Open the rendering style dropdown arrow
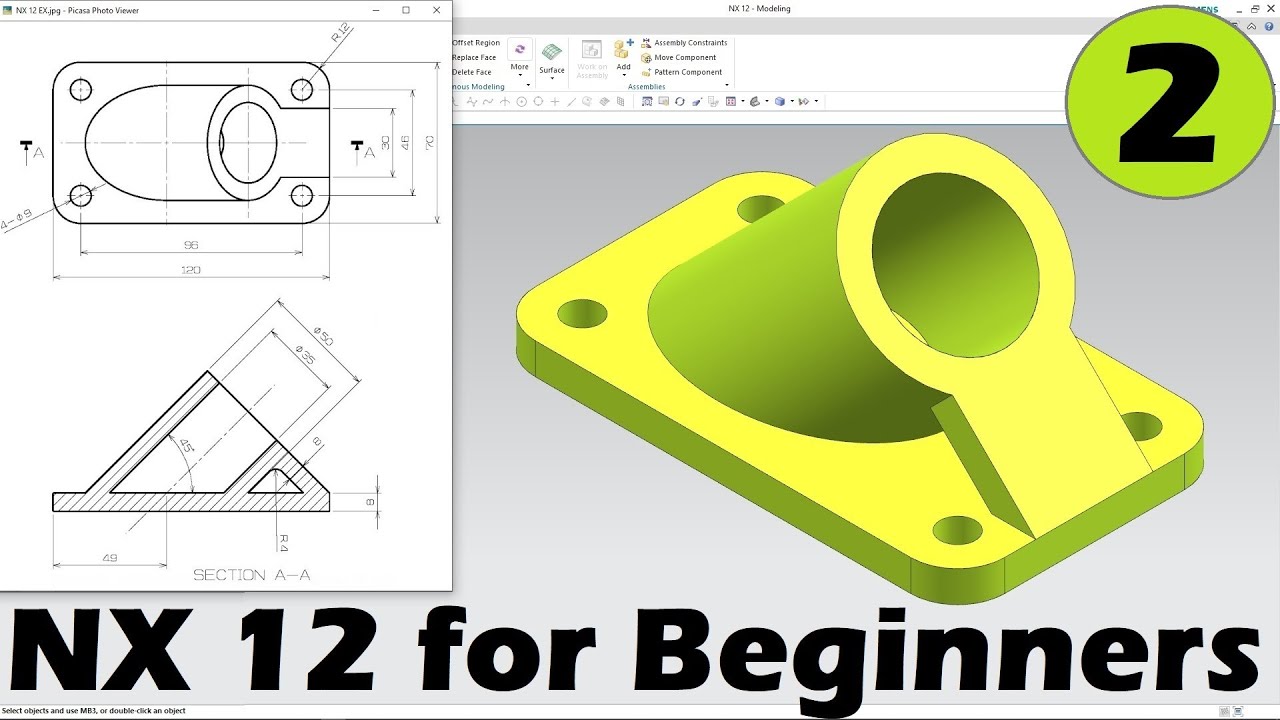 [x=792, y=102]
